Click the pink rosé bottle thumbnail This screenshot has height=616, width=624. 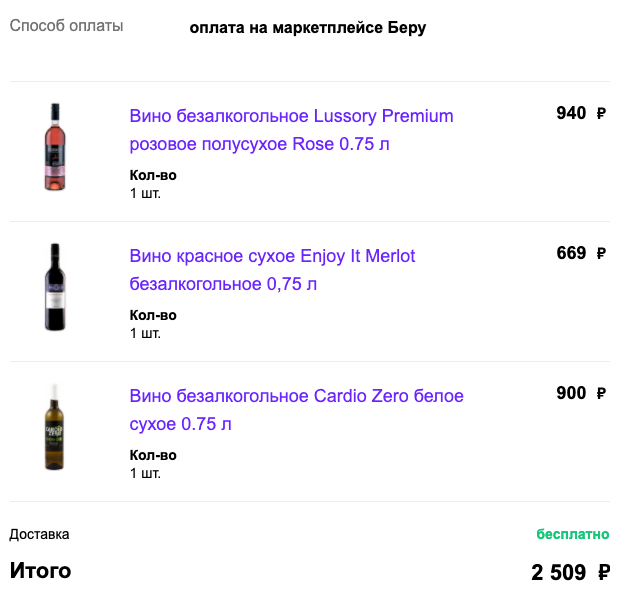pos(55,146)
